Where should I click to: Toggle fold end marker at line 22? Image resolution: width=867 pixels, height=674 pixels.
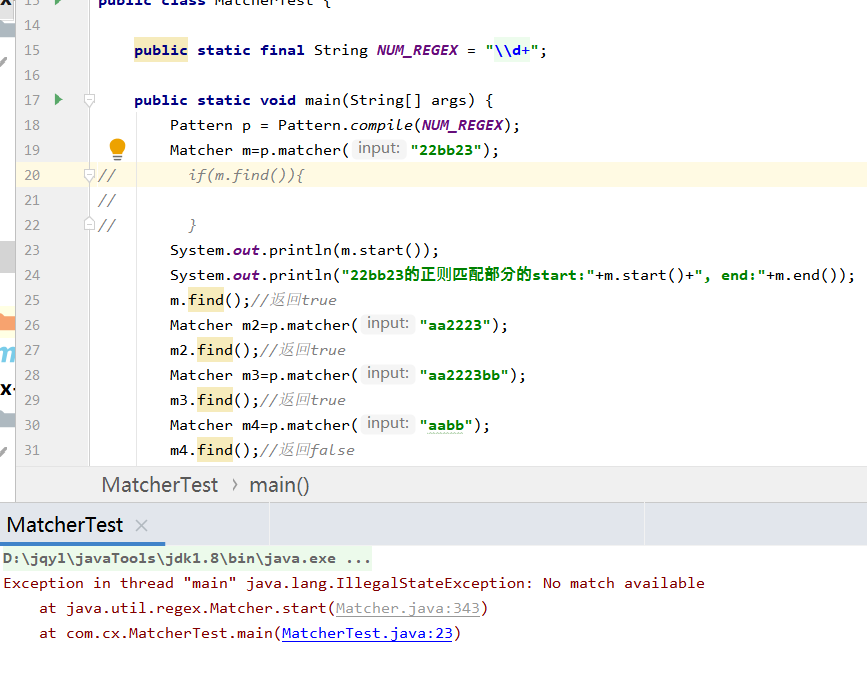coord(89,224)
